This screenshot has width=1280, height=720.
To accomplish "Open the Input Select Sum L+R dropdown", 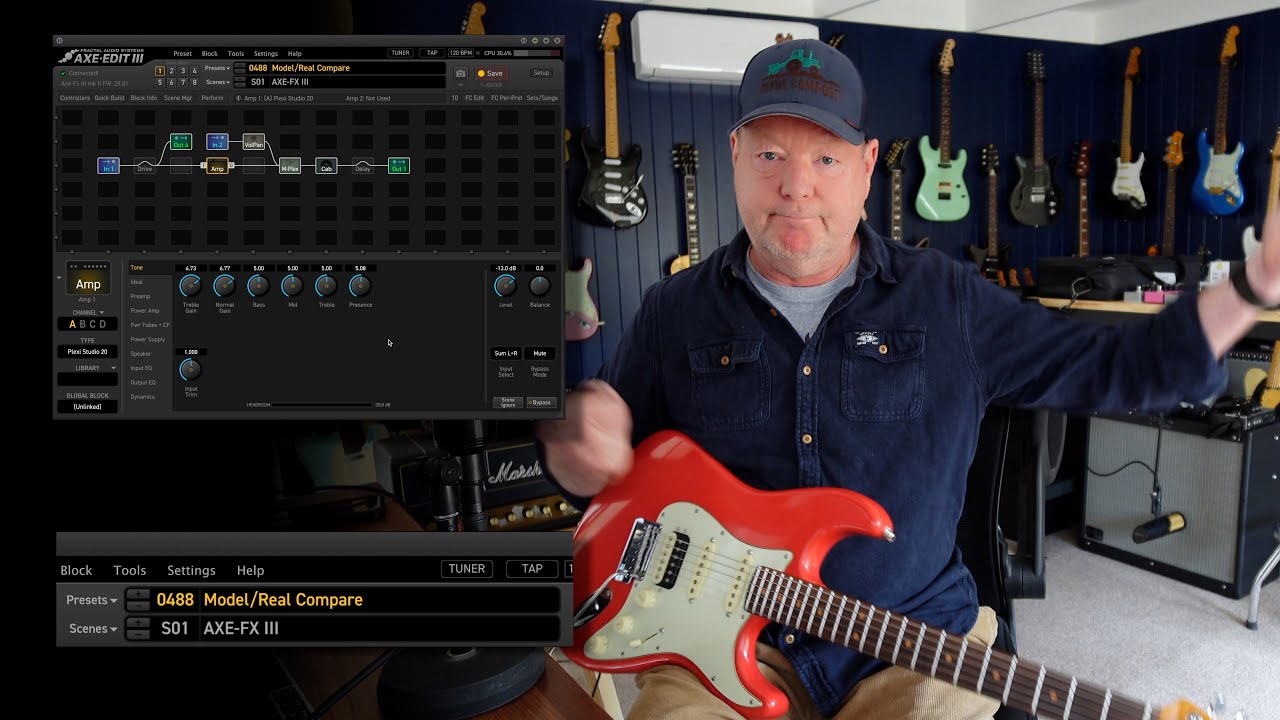I will click(x=506, y=353).
